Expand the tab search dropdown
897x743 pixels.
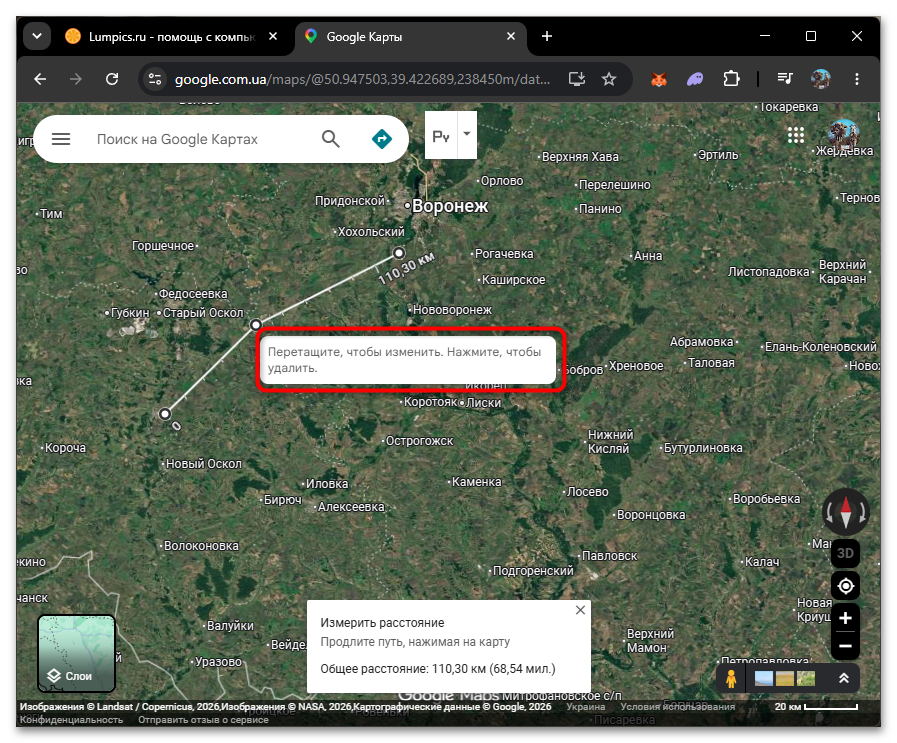[37, 37]
